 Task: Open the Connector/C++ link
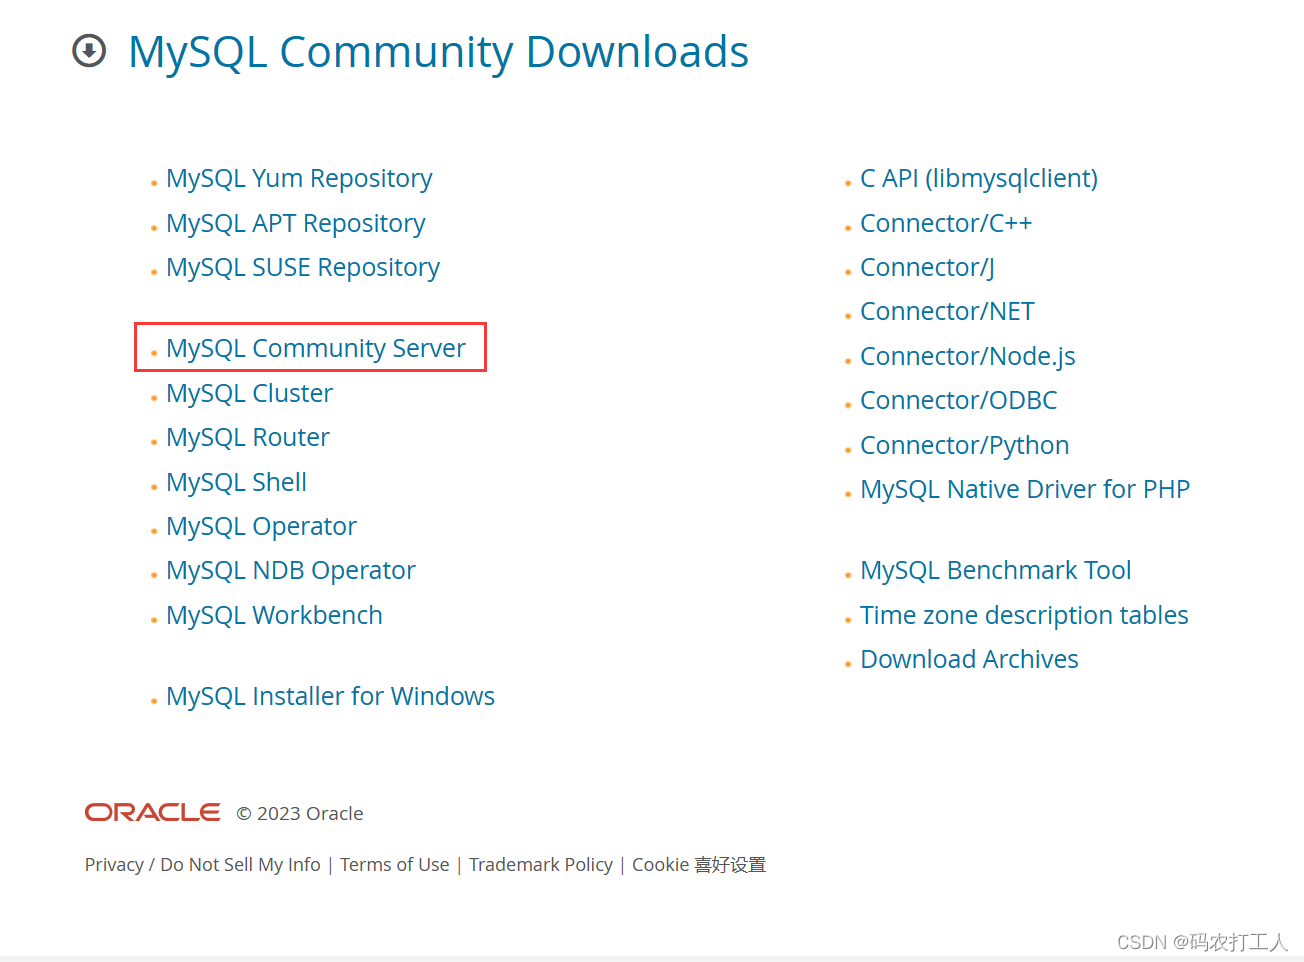pyautogui.click(x=946, y=223)
